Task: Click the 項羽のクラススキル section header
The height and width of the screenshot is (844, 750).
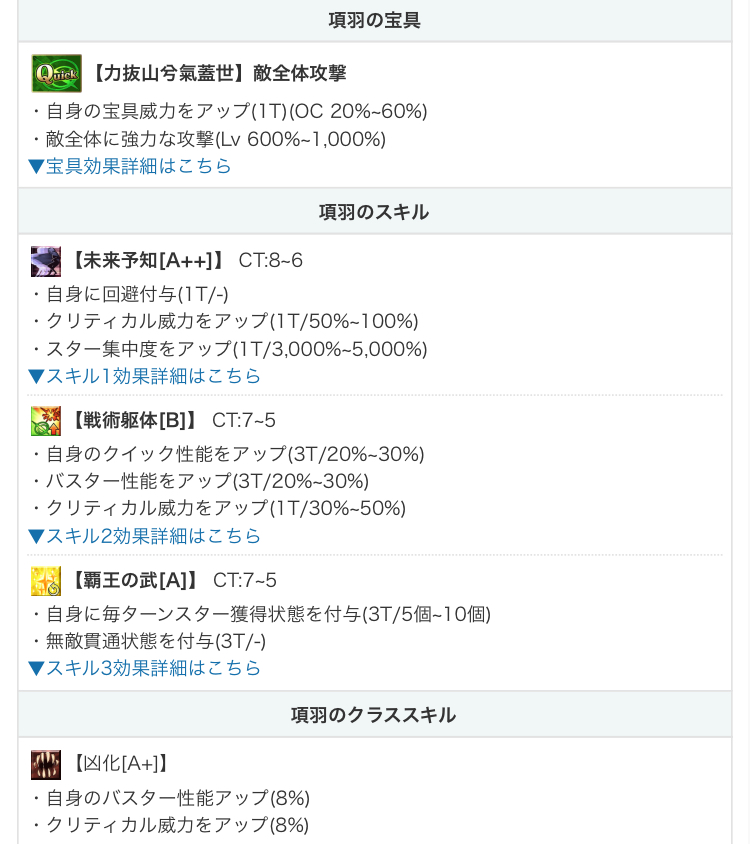Action: (x=374, y=715)
